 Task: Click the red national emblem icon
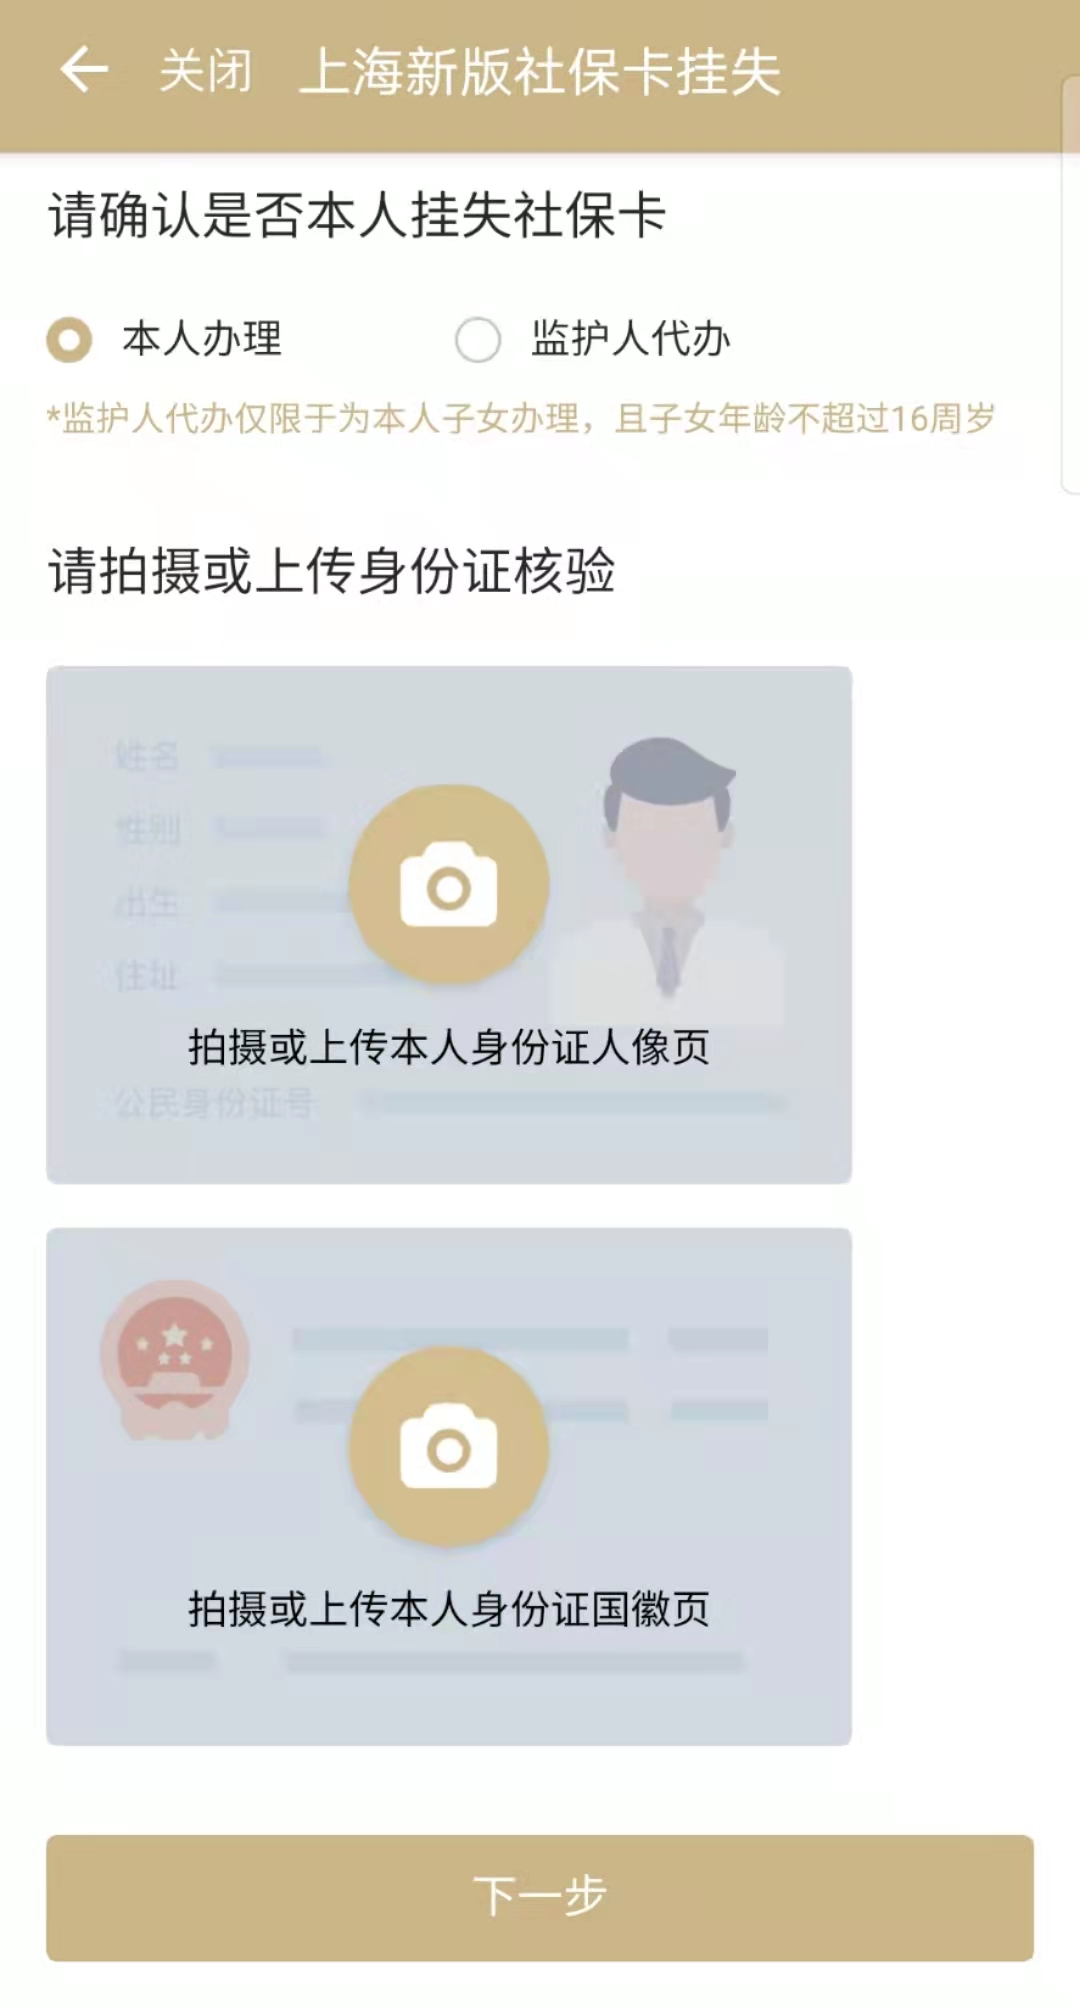point(175,1359)
